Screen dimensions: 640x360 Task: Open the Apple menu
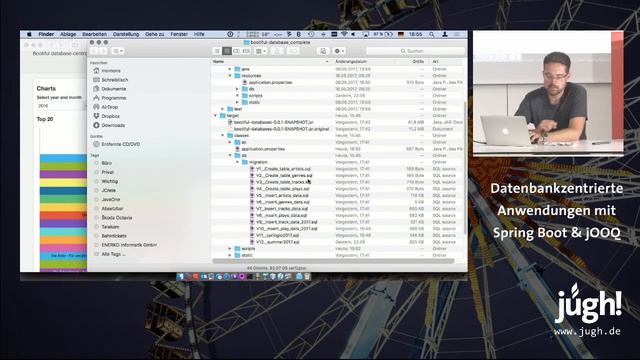tap(29, 34)
